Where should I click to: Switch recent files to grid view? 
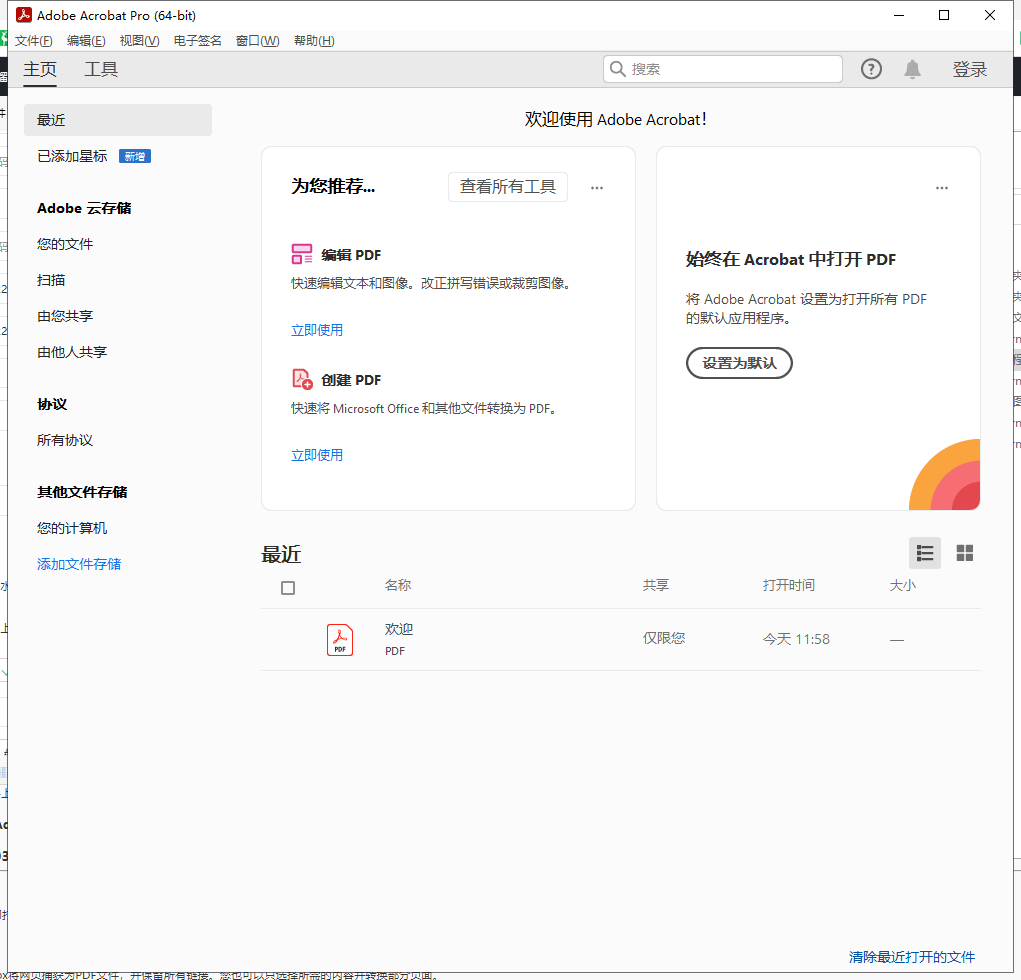point(964,553)
